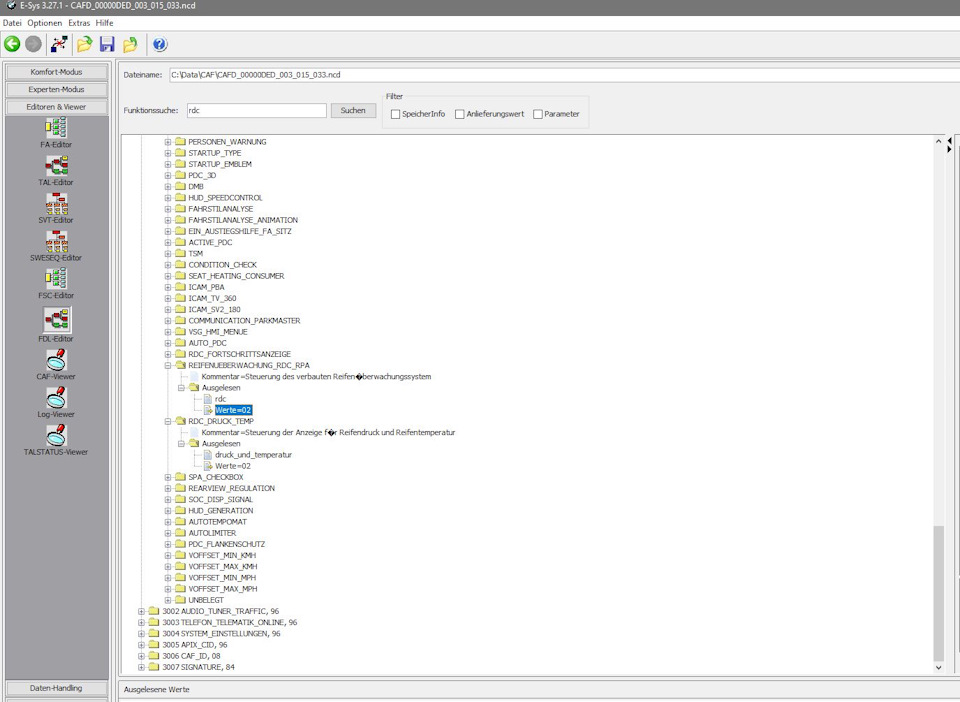Select the highlighted Werte=02 entry
960x702 pixels.
coord(233,410)
